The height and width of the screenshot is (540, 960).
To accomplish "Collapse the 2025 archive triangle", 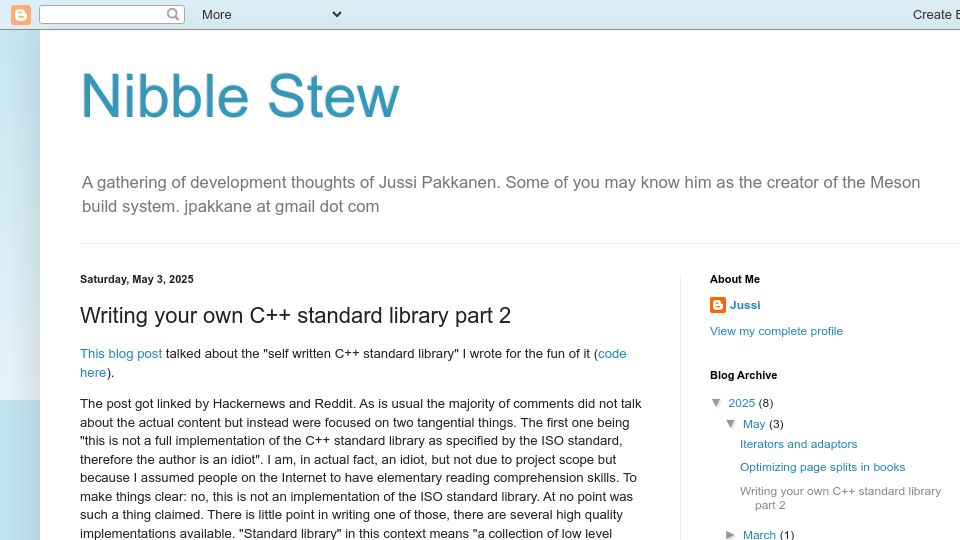I will [716, 403].
